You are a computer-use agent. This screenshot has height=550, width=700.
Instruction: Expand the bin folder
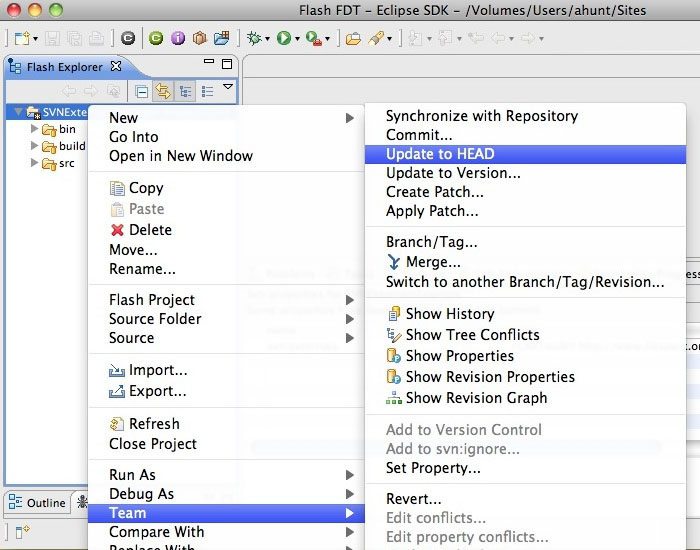coord(34,129)
